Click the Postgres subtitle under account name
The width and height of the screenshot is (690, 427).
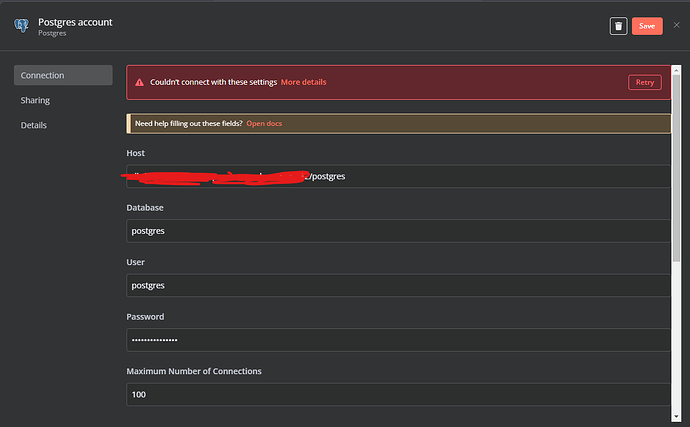(52, 33)
